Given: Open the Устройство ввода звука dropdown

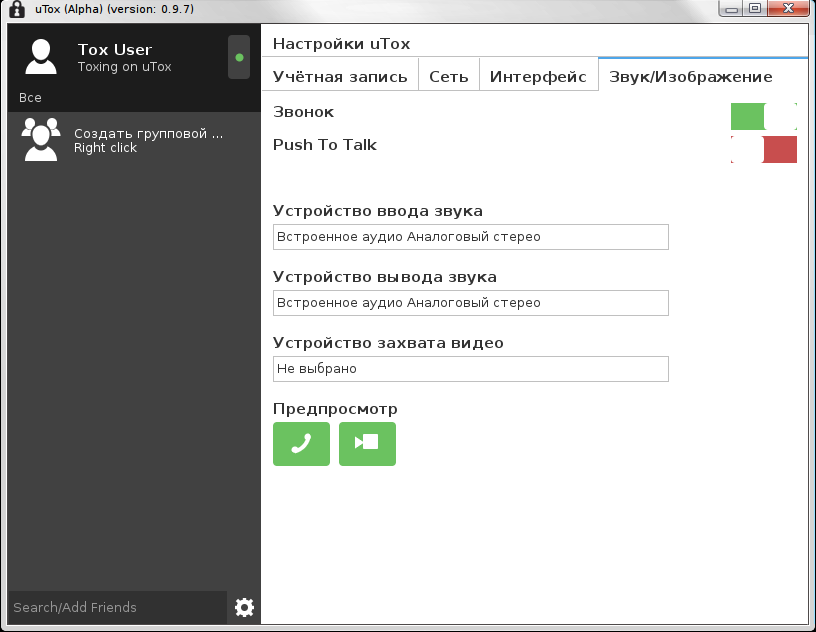Looking at the screenshot, I should coord(470,237).
